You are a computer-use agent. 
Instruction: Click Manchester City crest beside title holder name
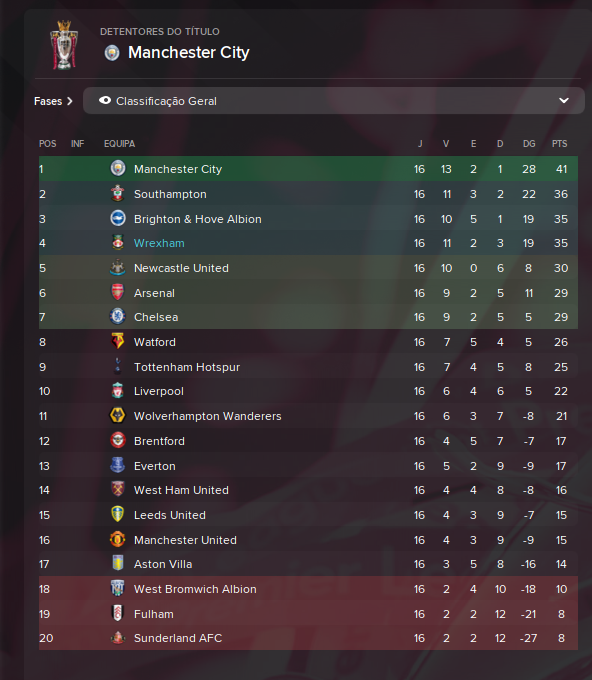[112, 53]
